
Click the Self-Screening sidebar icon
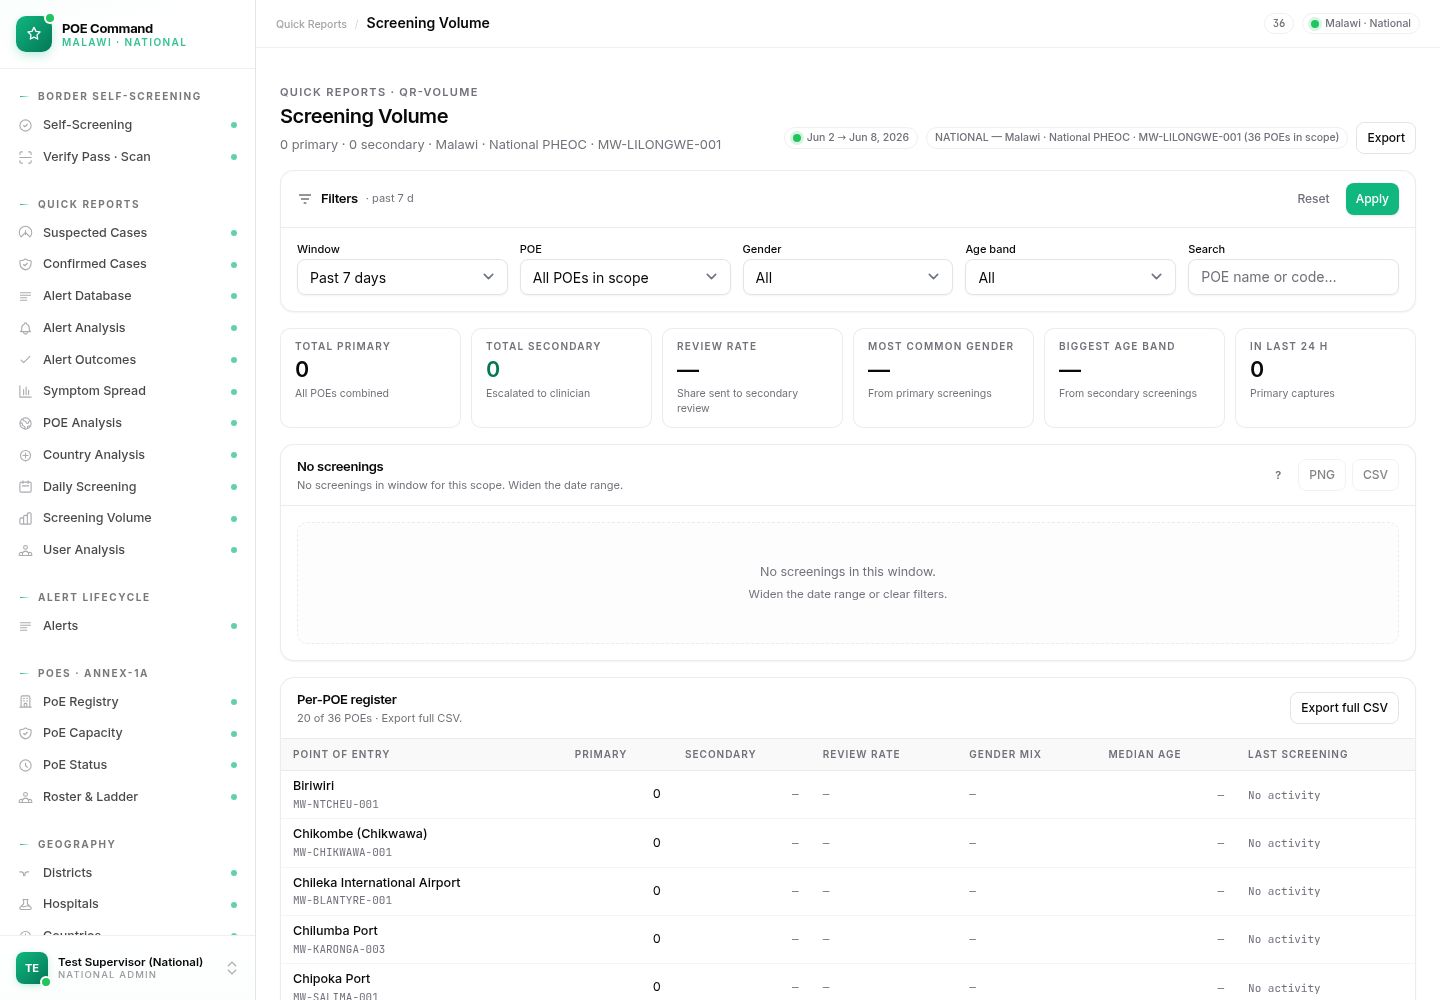(x=26, y=125)
